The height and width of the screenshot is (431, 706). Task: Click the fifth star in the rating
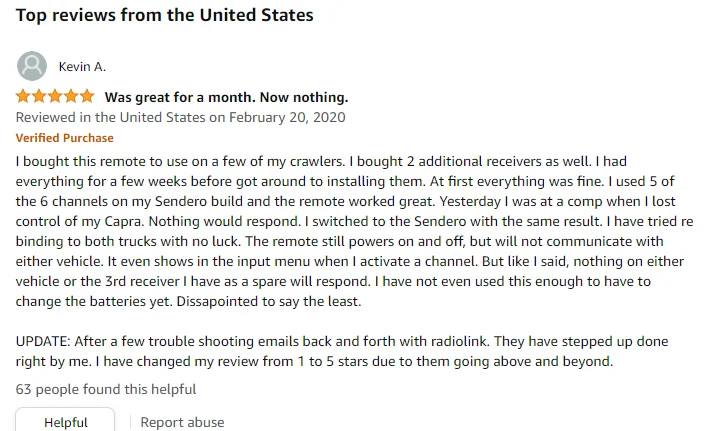[x=88, y=97]
